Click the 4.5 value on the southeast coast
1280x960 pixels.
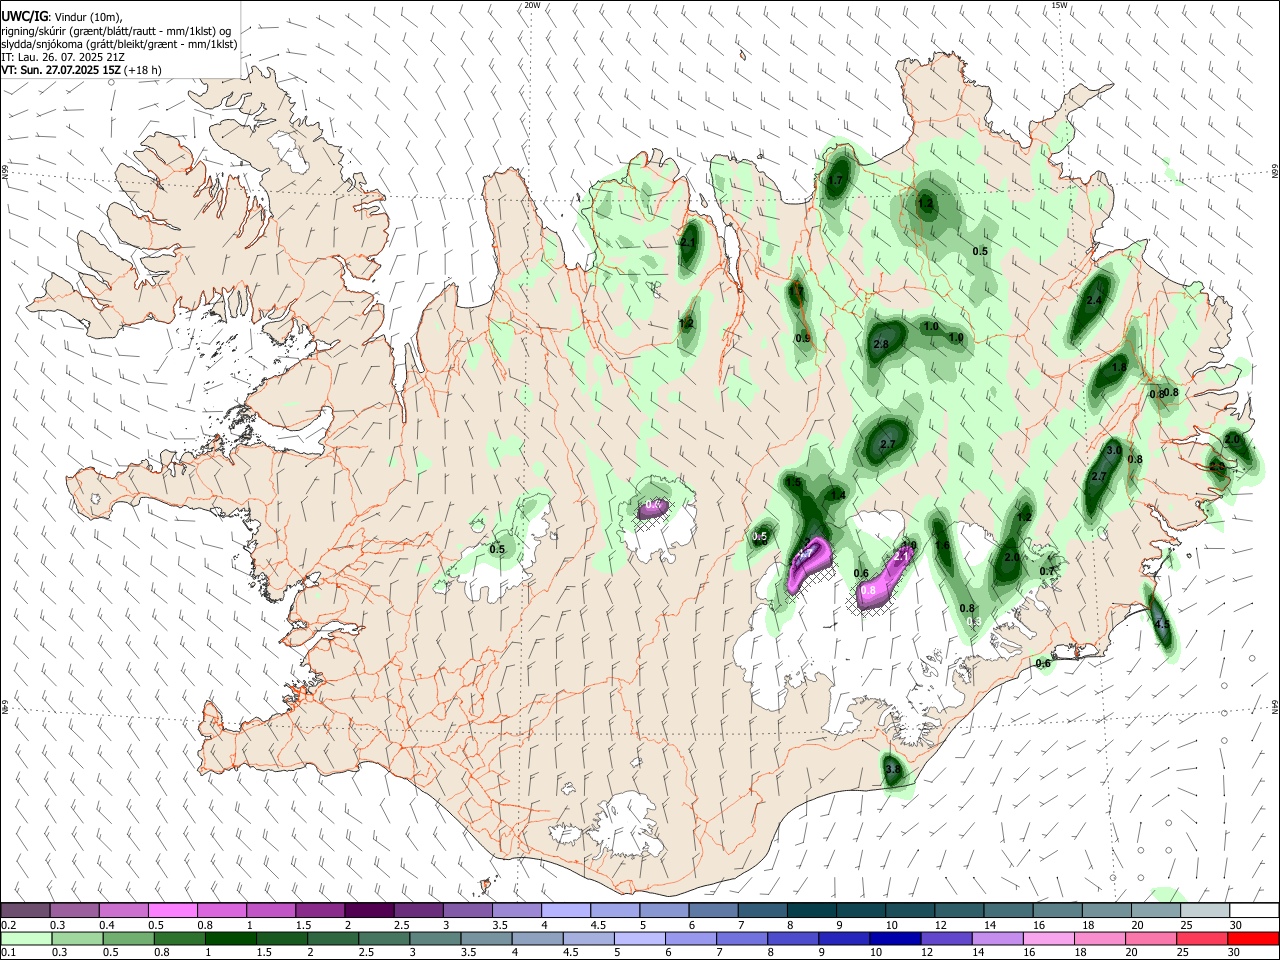click(x=1162, y=624)
